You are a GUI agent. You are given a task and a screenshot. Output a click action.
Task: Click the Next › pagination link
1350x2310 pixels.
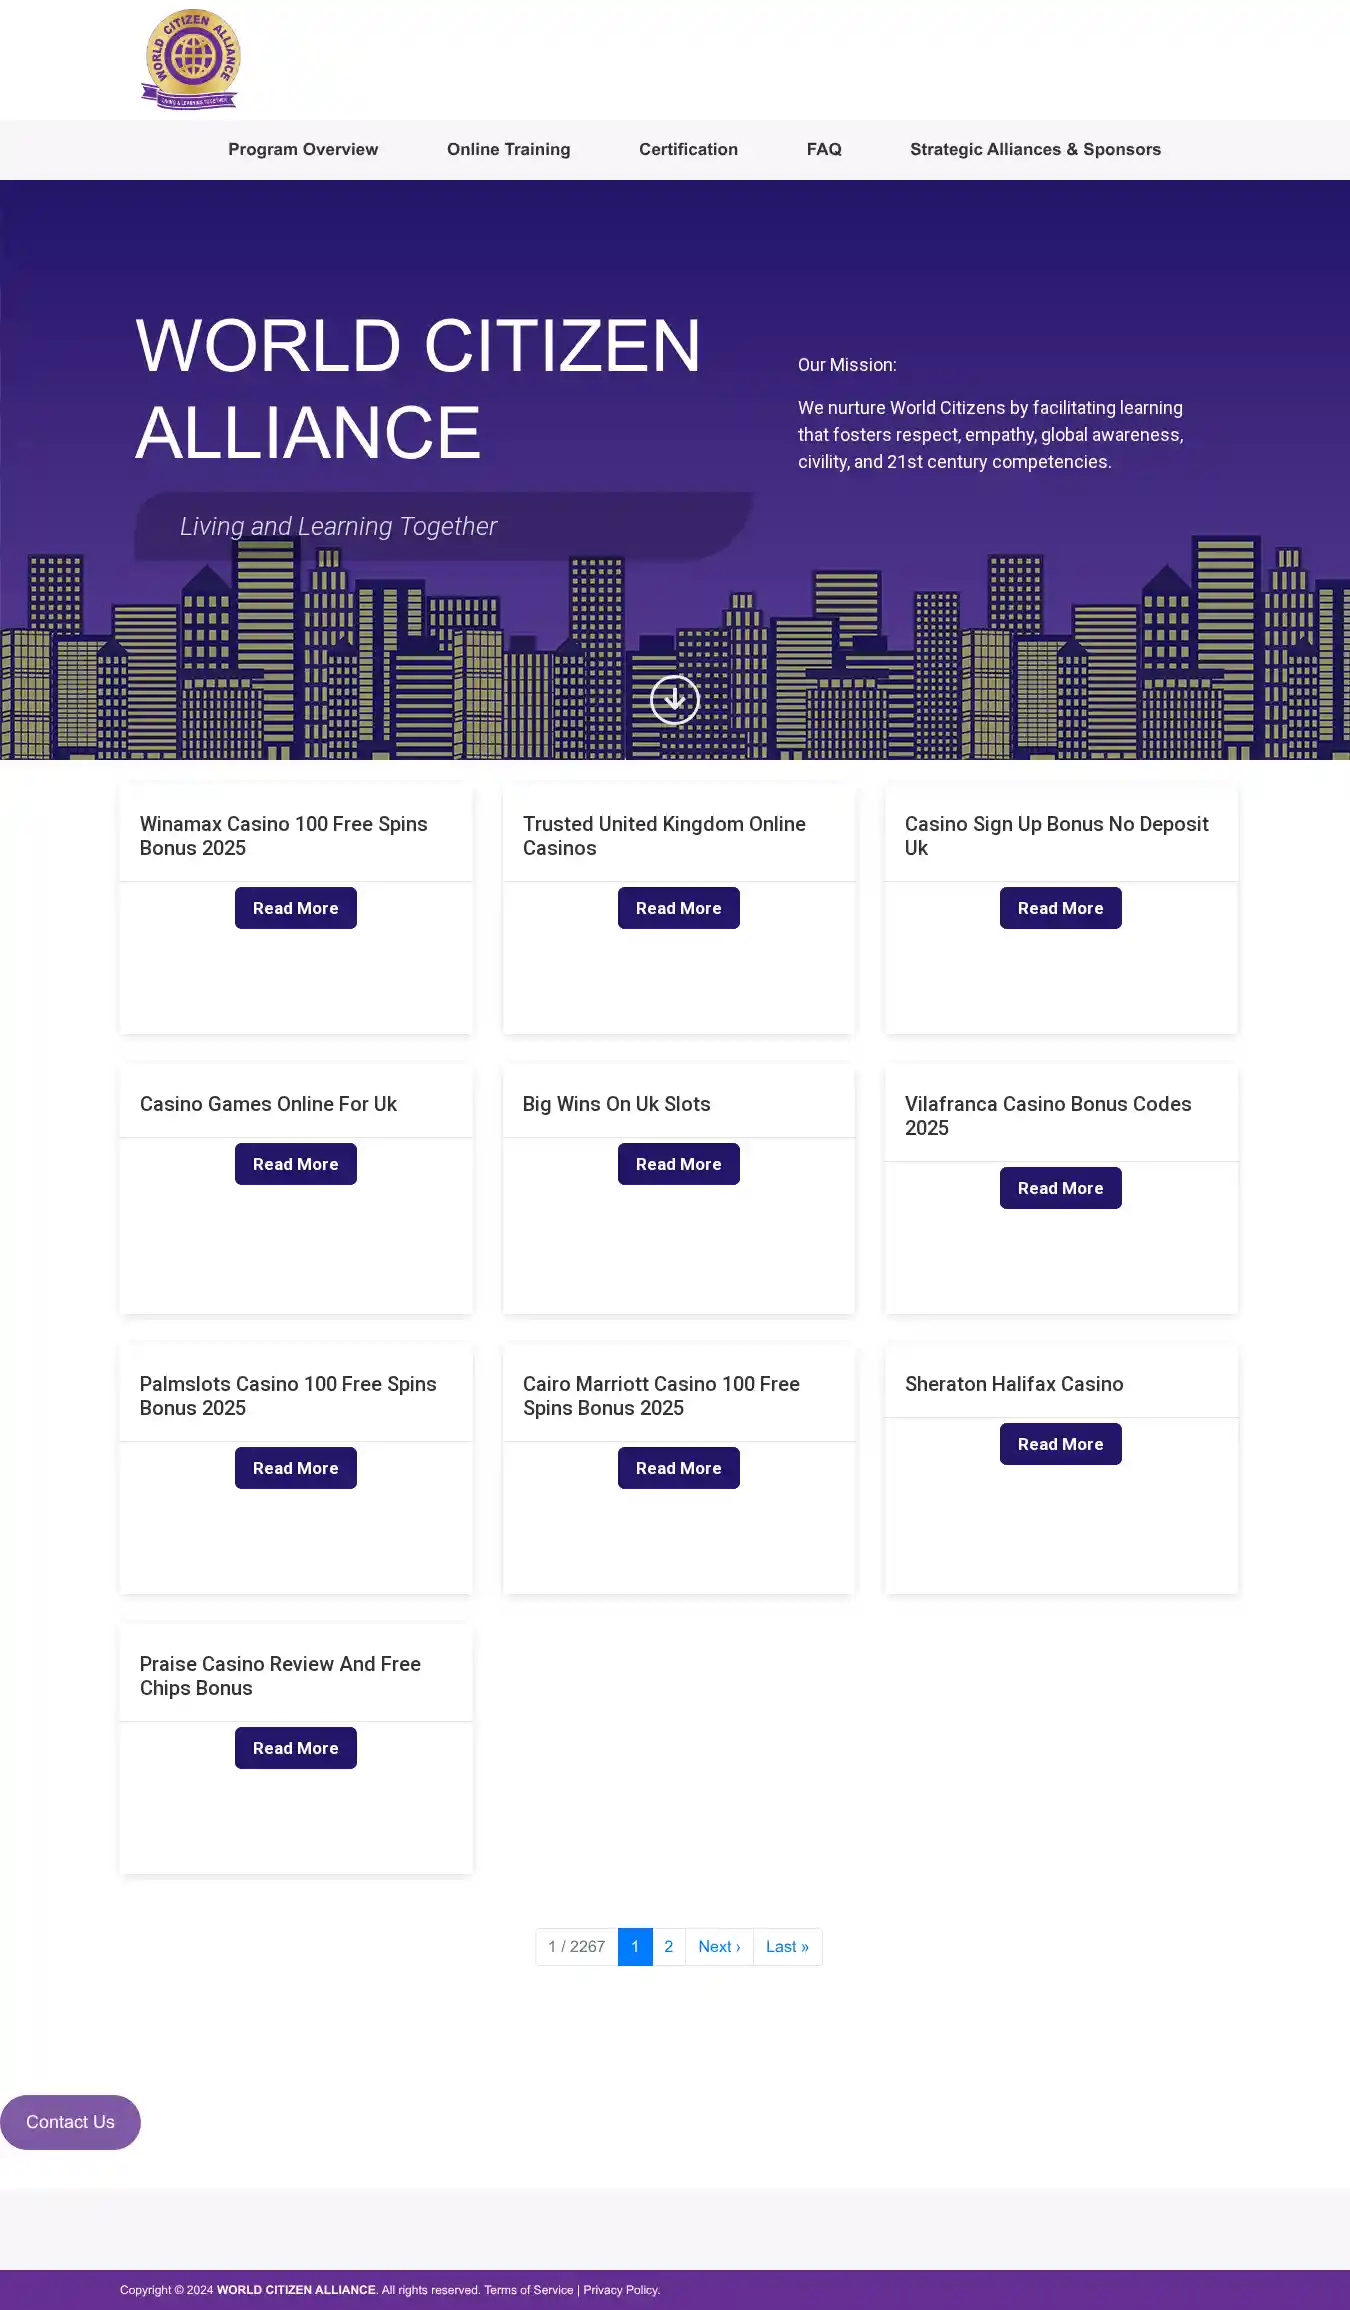click(x=719, y=1946)
